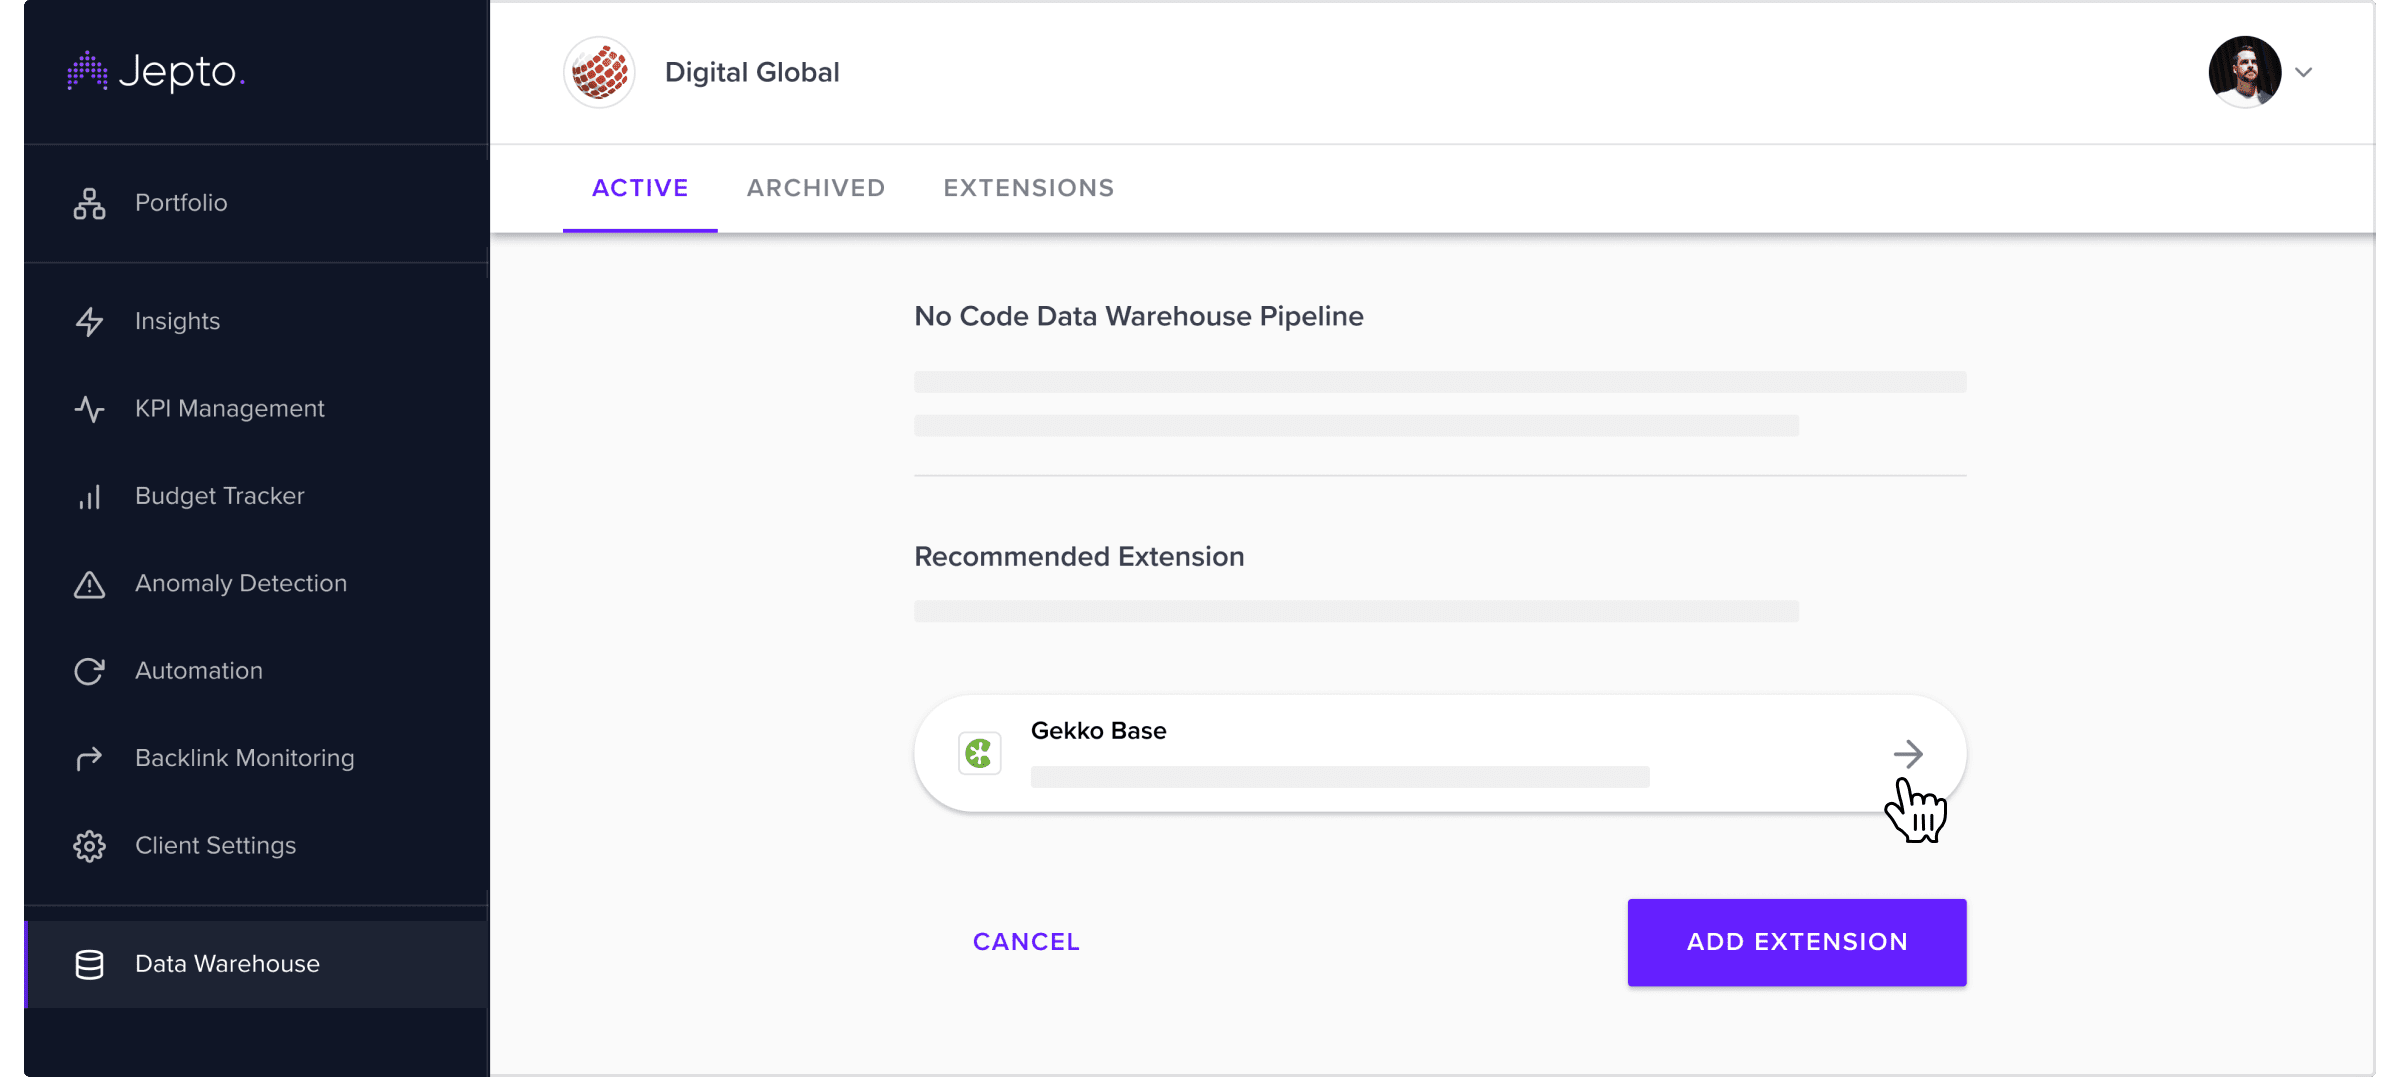Click the Add Extension button
This screenshot has height=1077, width=2400.
(1797, 942)
